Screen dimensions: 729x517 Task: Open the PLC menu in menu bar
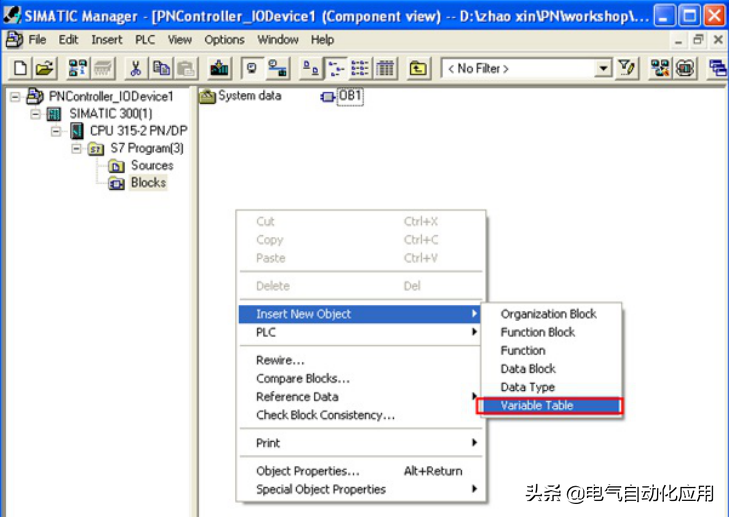pos(145,40)
